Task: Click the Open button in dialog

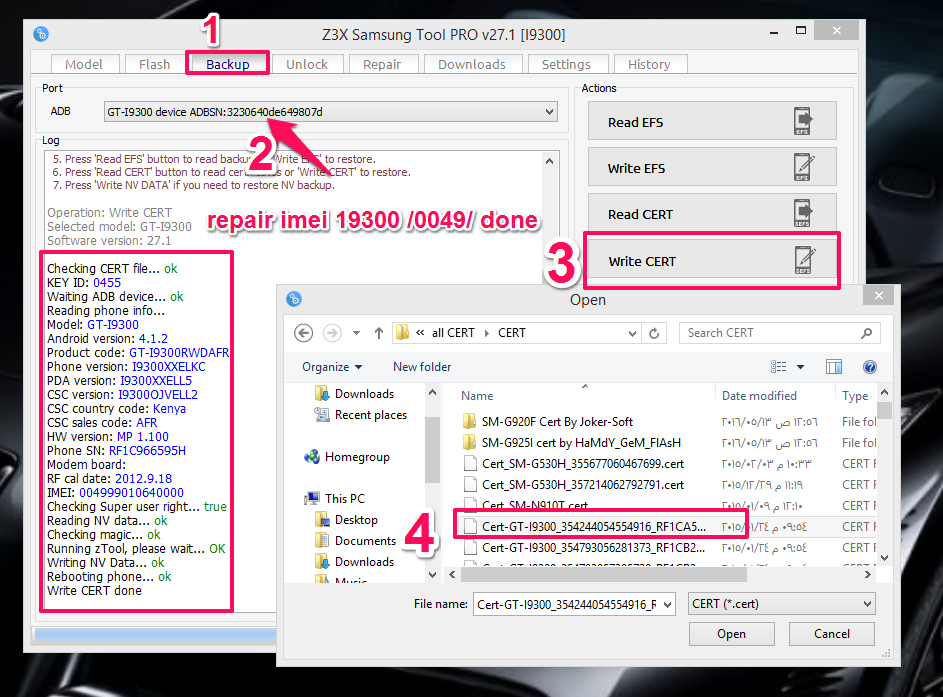Action: [731, 634]
